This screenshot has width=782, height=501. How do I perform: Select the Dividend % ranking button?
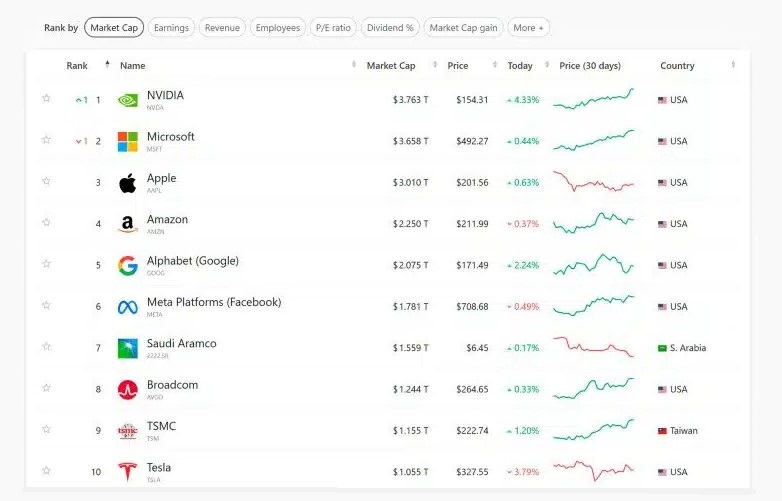[x=390, y=28]
